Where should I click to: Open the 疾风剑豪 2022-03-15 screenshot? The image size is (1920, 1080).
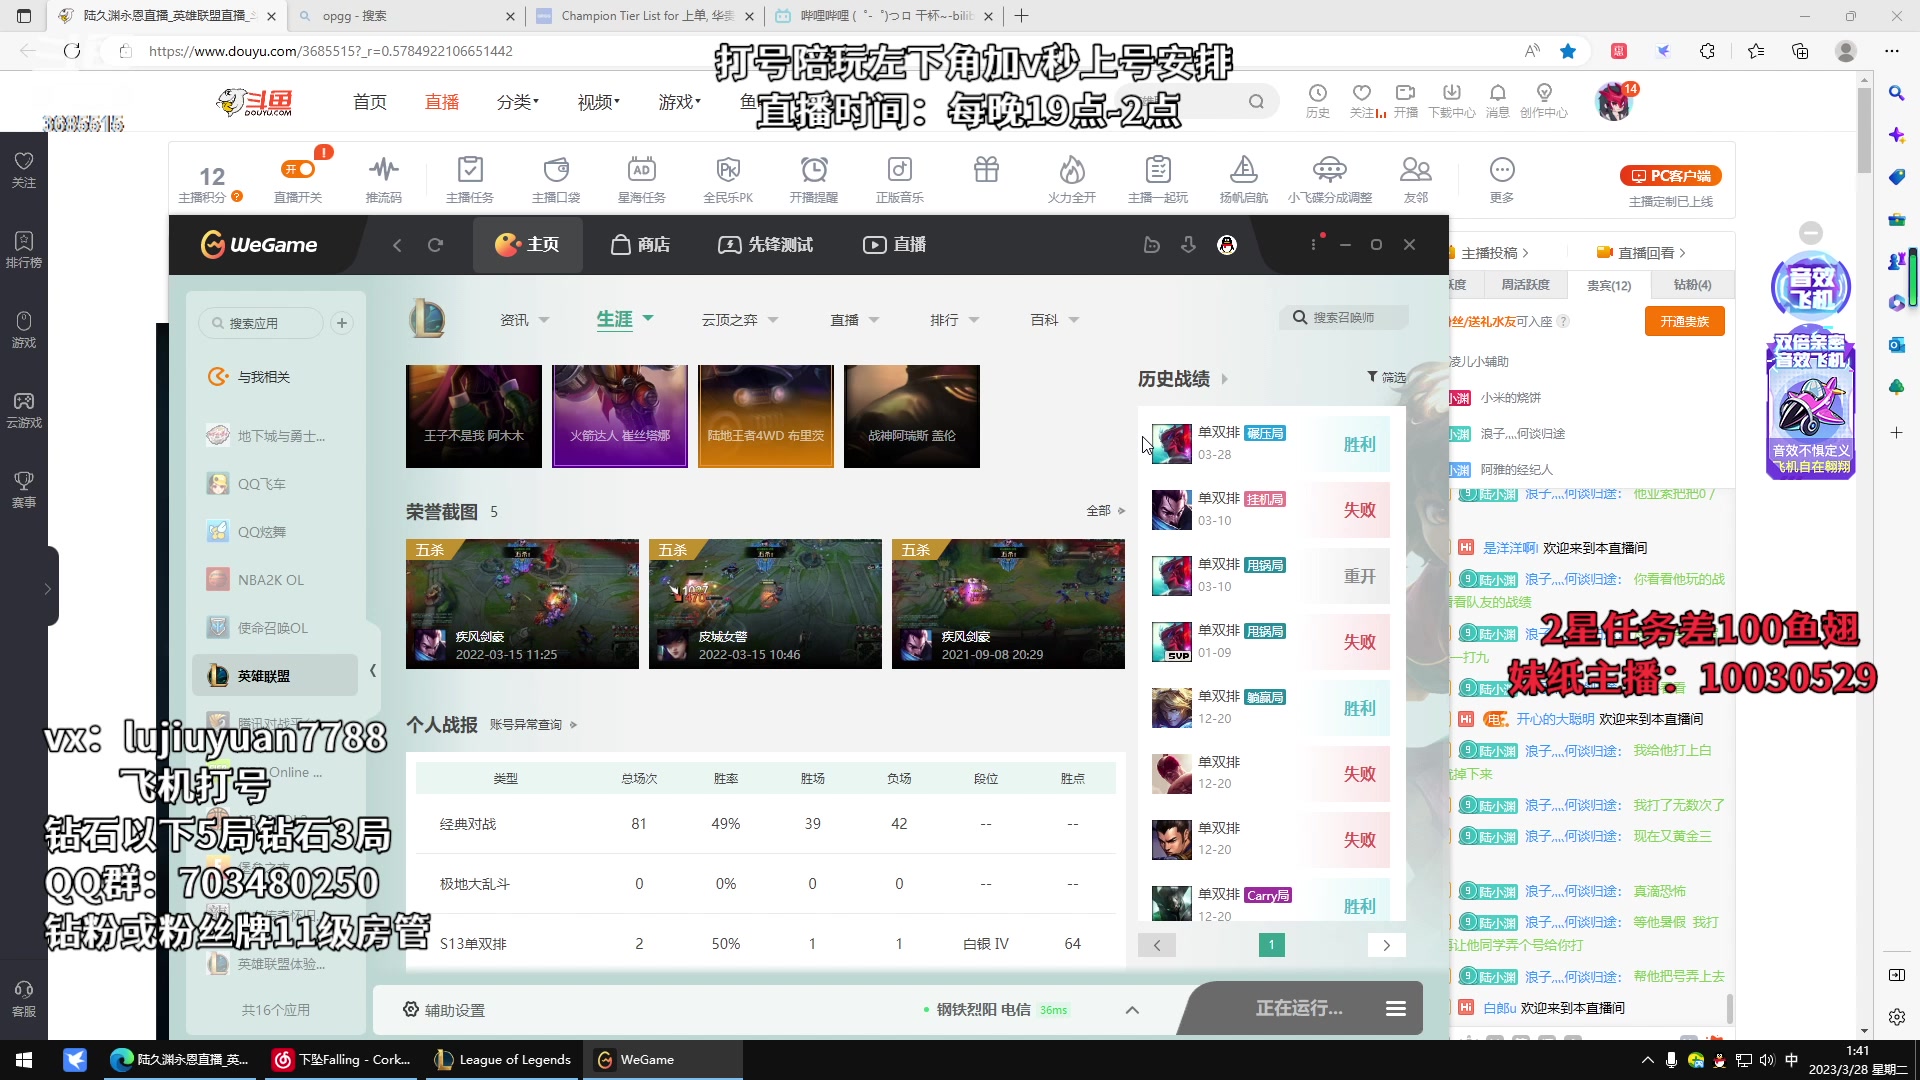(x=522, y=604)
